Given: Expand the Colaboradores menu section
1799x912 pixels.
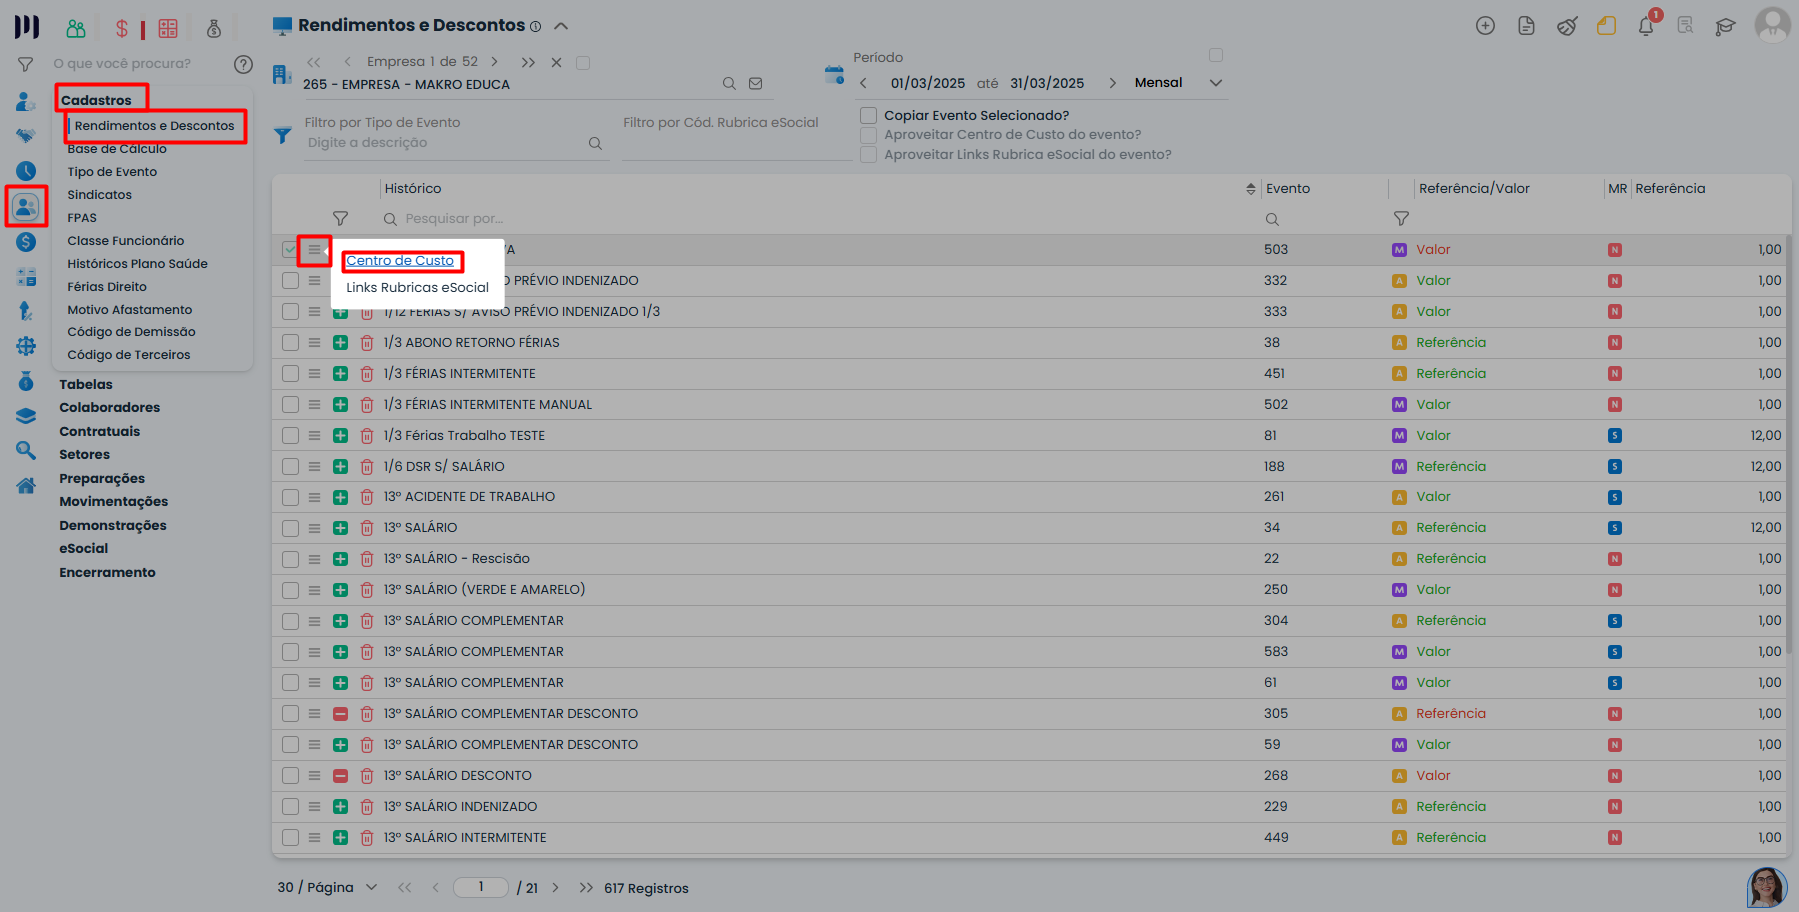Looking at the screenshot, I should 109,408.
